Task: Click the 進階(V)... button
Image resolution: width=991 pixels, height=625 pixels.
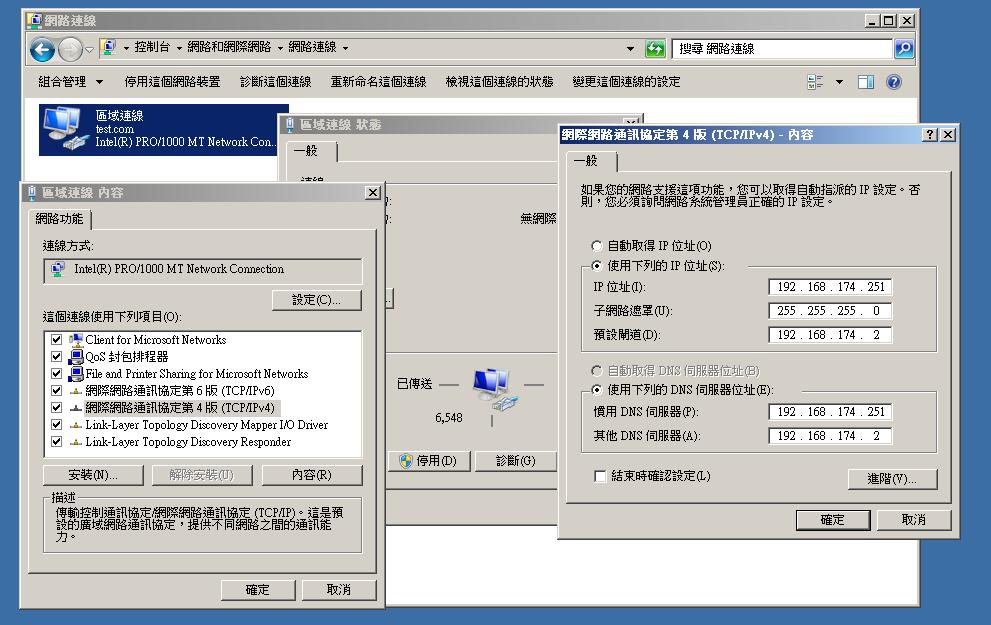Action: (x=892, y=479)
